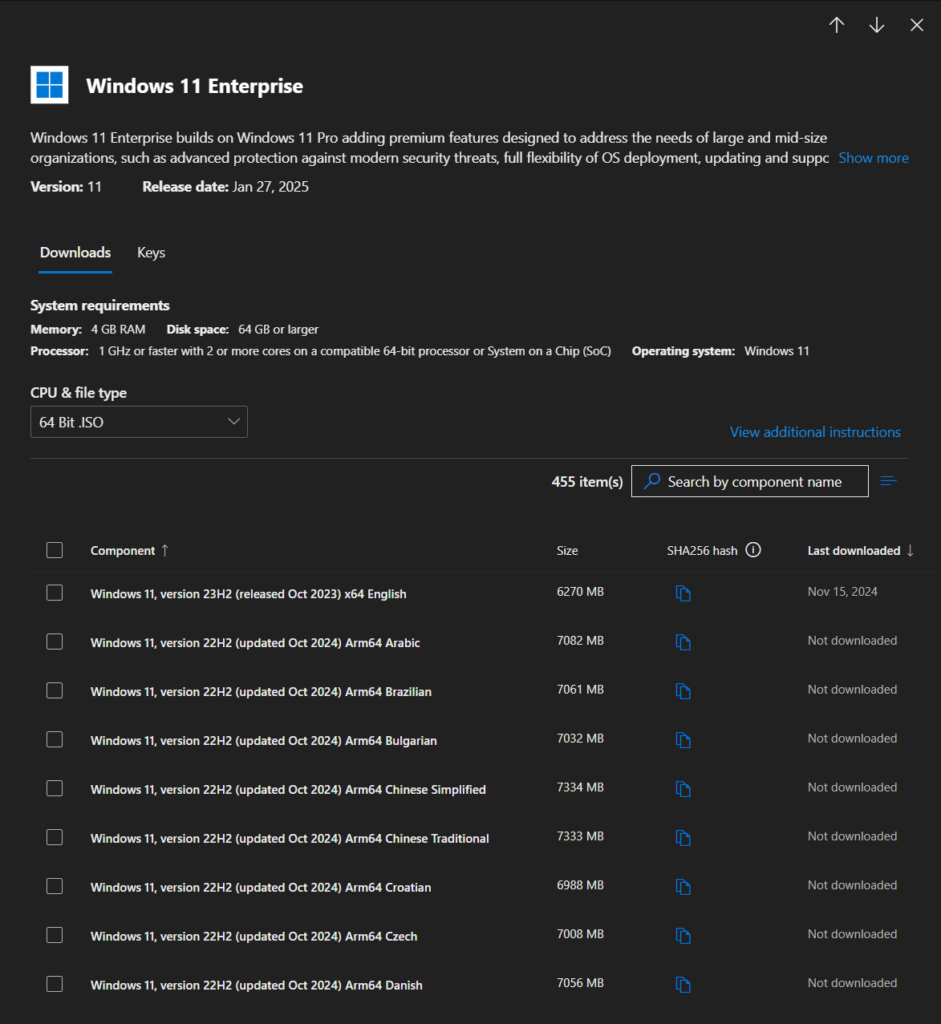Image resolution: width=941 pixels, height=1024 pixels.
Task: Open column options icon beside search box
Action: click(888, 481)
